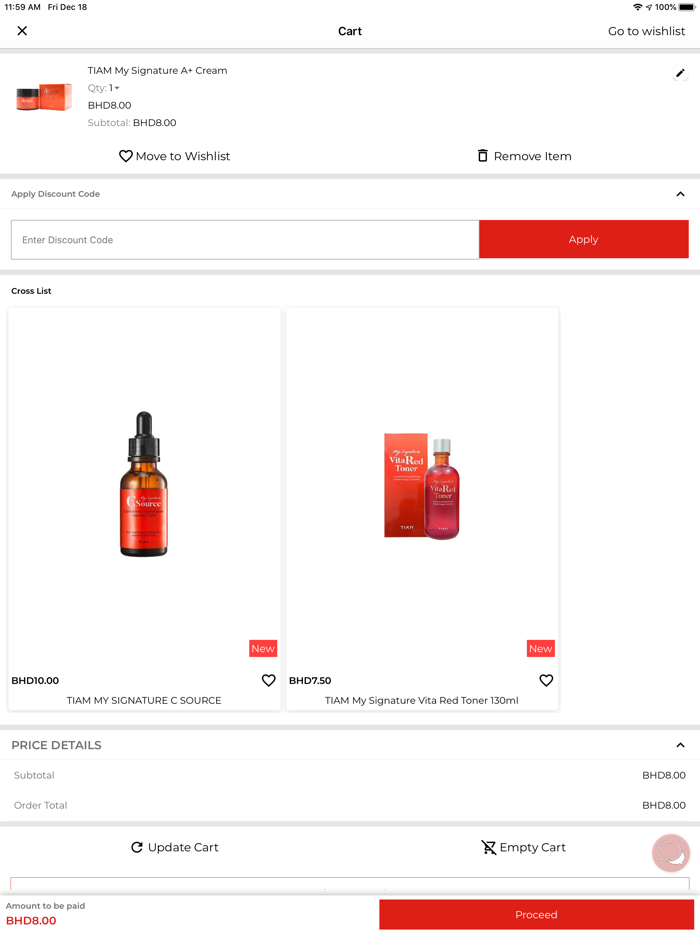Check the battery status indicator
The width and height of the screenshot is (700, 934).
pos(686,7)
